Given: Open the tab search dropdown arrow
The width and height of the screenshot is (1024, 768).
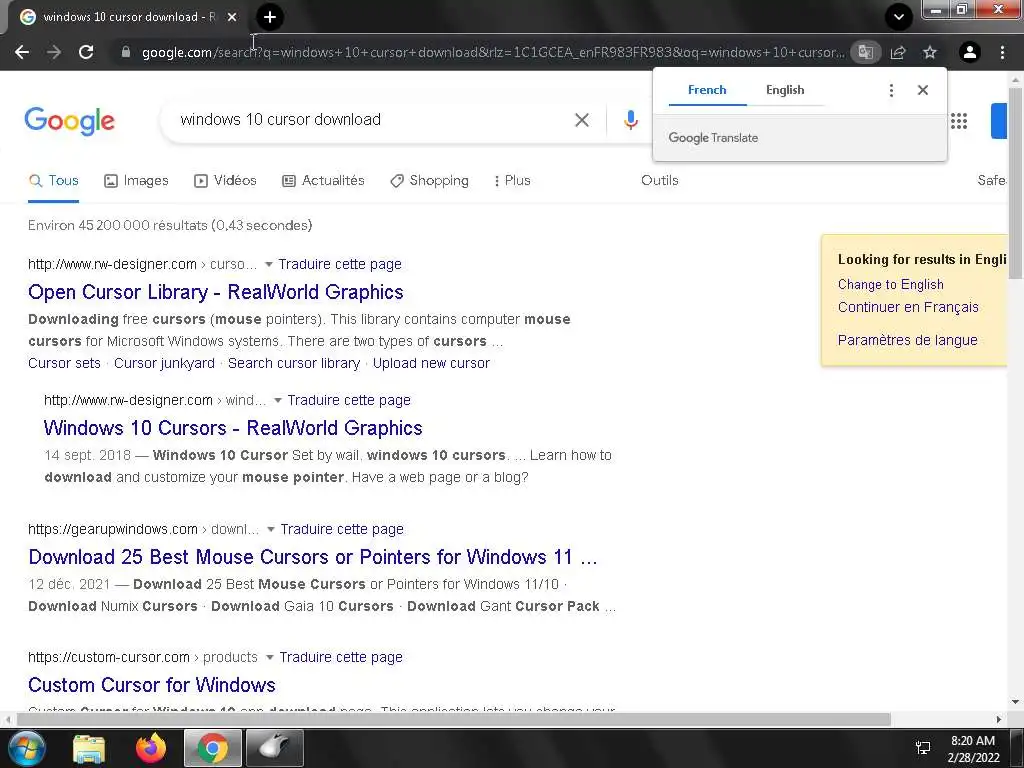Looking at the screenshot, I should [899, 17].
